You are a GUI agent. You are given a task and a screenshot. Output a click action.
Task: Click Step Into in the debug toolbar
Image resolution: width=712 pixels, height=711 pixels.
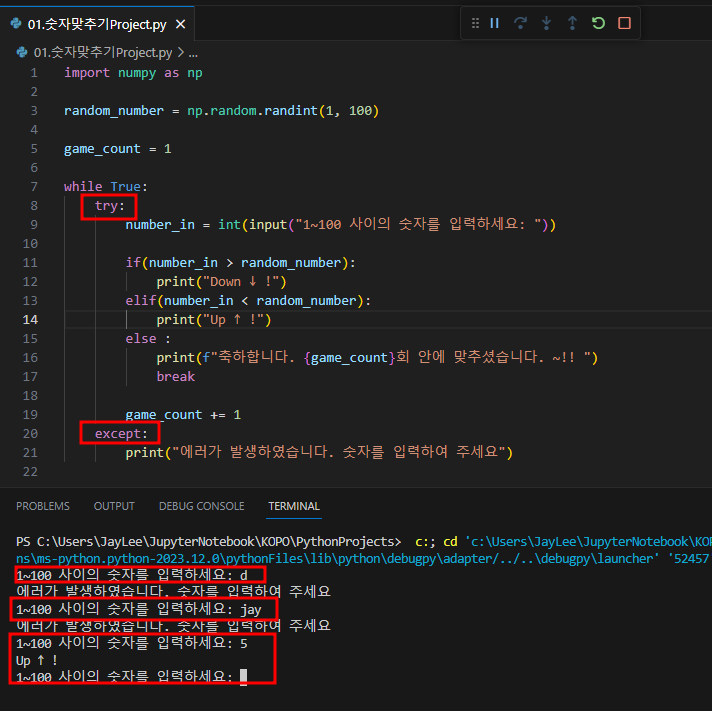click(547, 23)
